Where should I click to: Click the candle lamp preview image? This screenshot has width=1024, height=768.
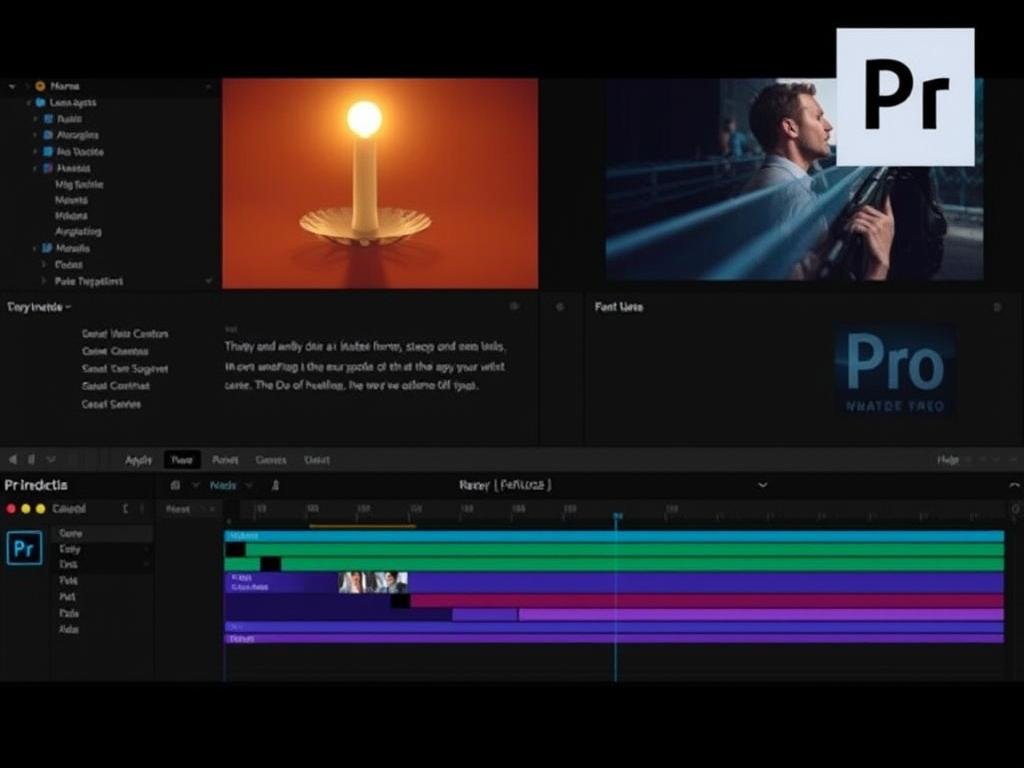(380, 183)
